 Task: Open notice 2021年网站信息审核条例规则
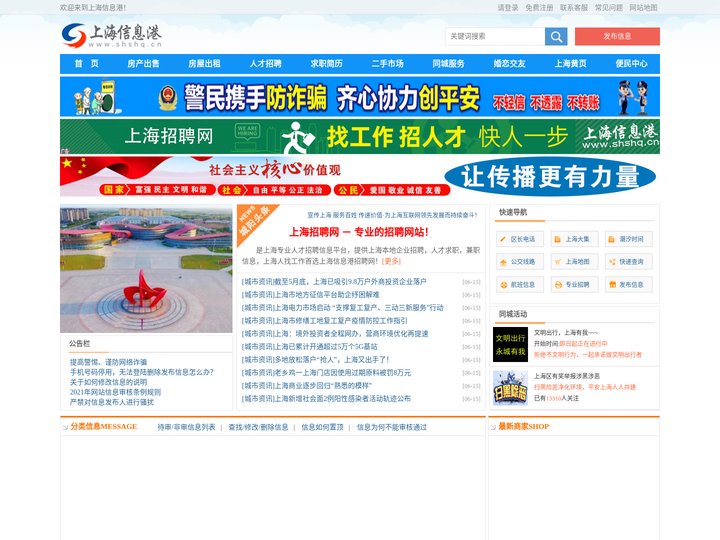coord(115,392)
